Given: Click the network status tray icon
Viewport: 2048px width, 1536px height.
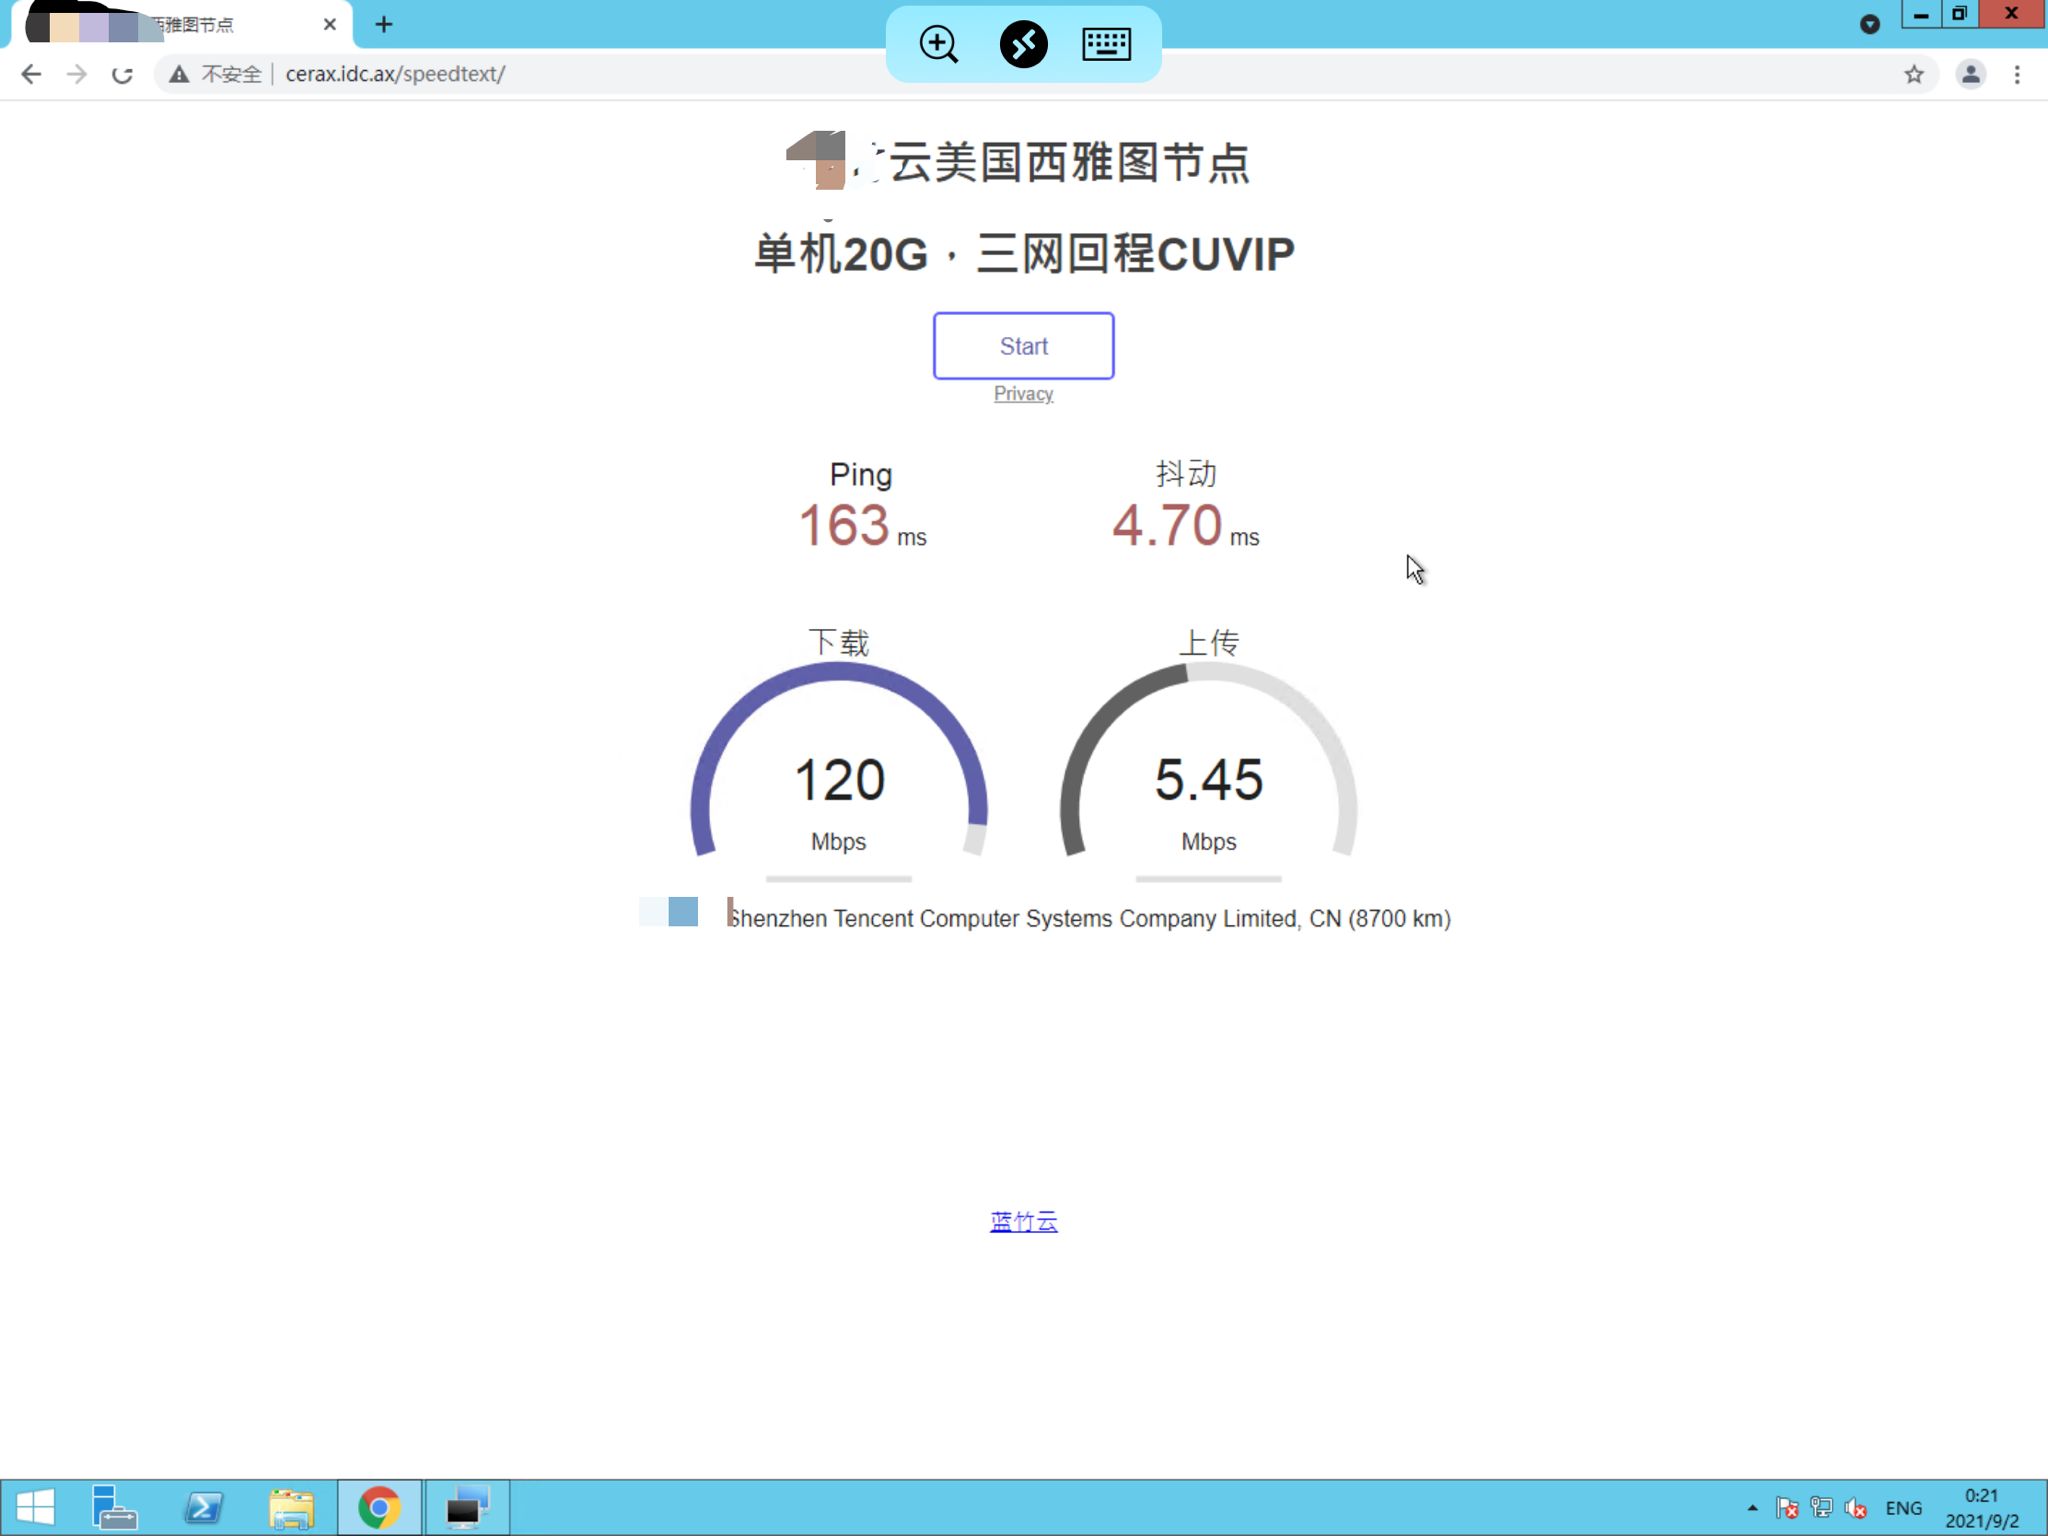Looking at the screenshot, I should tap(1820, 1506).
